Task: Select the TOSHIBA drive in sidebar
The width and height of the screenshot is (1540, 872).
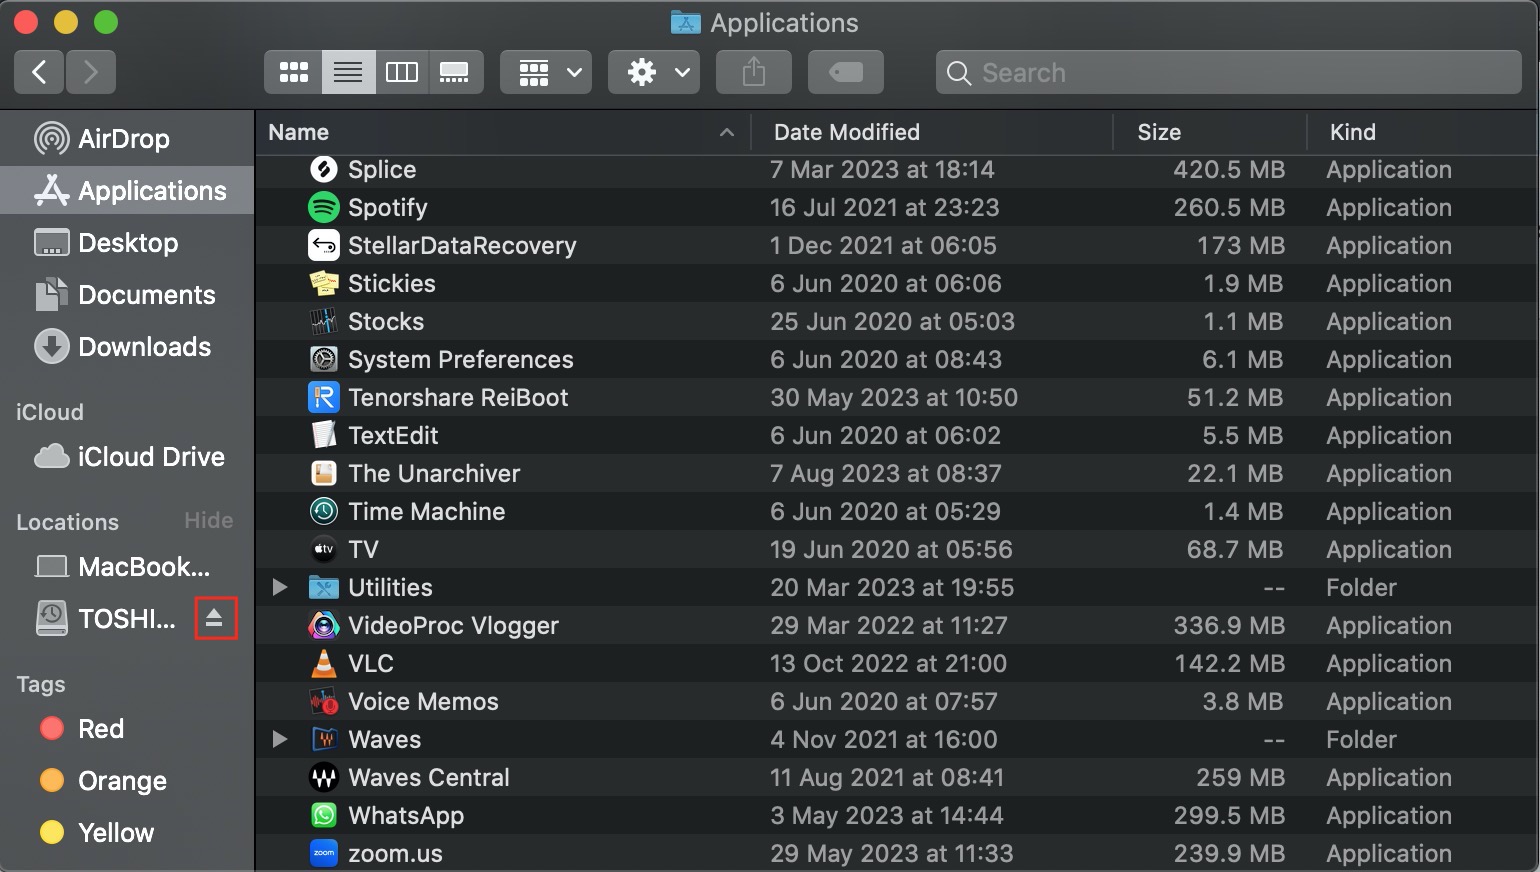Action: [105, 618]
